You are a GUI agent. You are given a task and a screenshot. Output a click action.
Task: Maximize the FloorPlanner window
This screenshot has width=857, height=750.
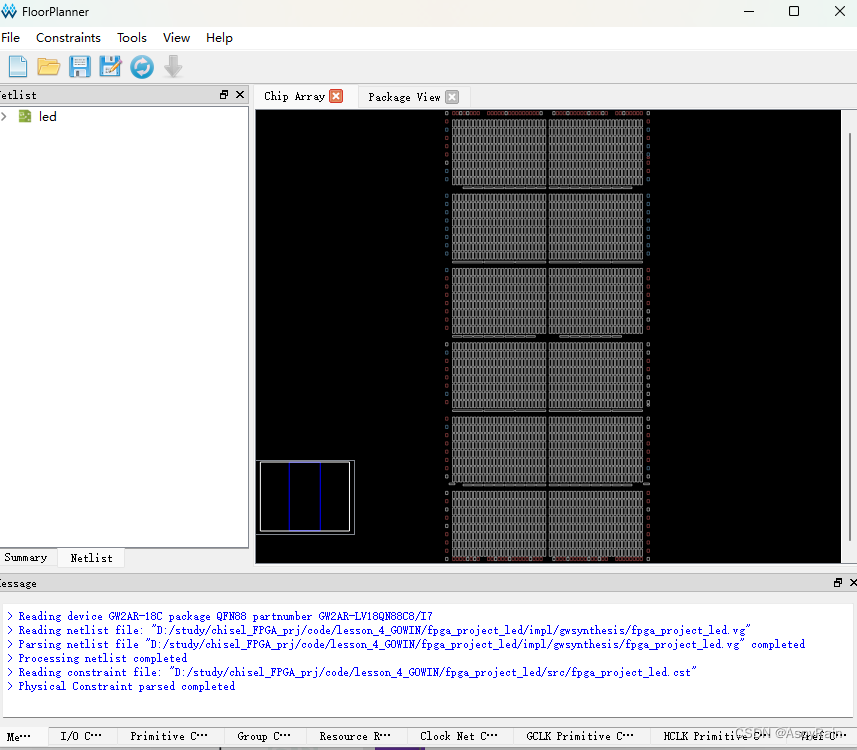click(x=794, y=11)
